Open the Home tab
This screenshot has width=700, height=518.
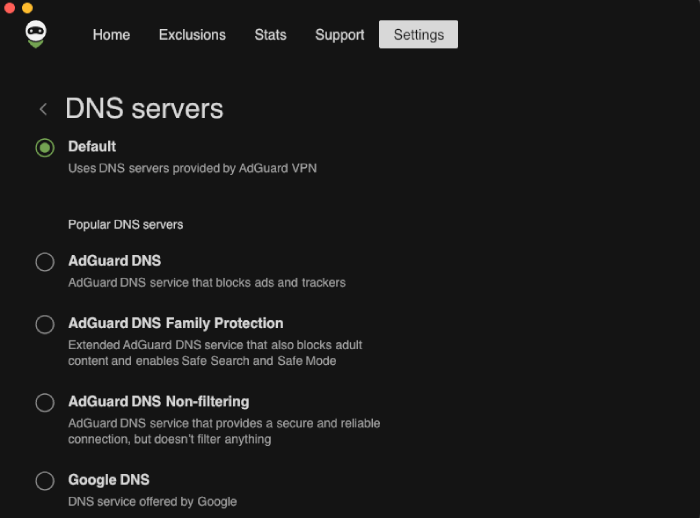[x=111, y=35]
